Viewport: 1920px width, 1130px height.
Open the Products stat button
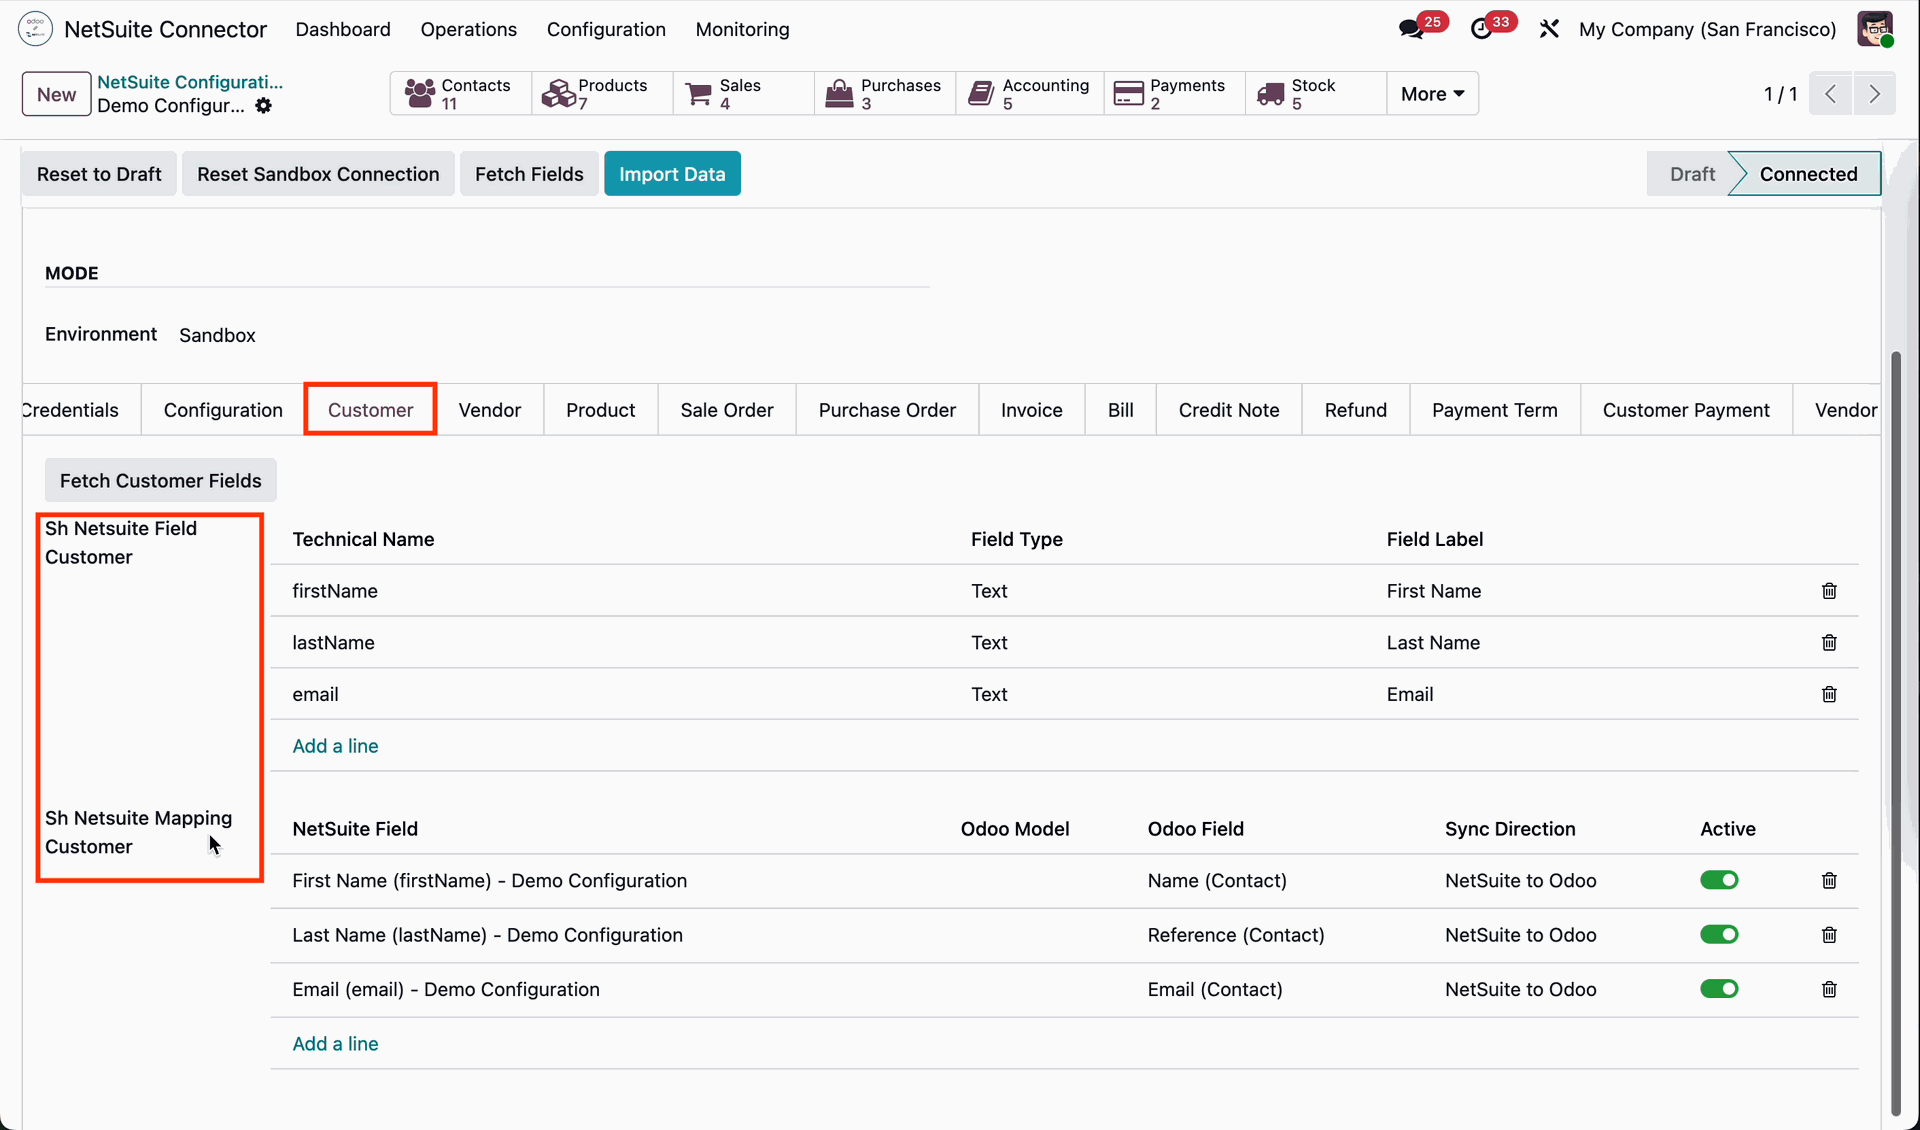(x=602, y=93)
